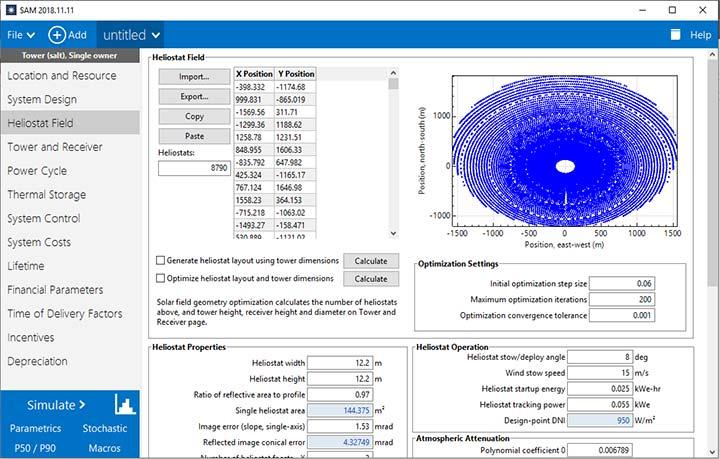
Task: Click main page scroll-up arrow
Action: click(712, 55)
